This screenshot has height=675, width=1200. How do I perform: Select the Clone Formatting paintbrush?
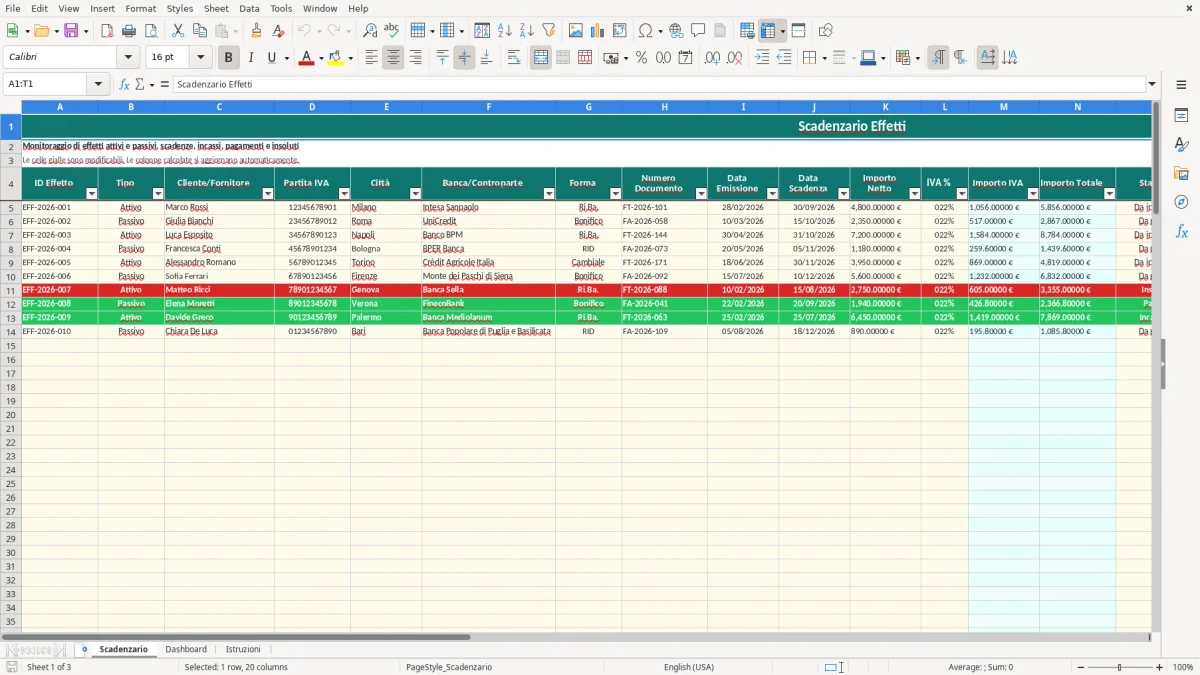click(256, 31)
